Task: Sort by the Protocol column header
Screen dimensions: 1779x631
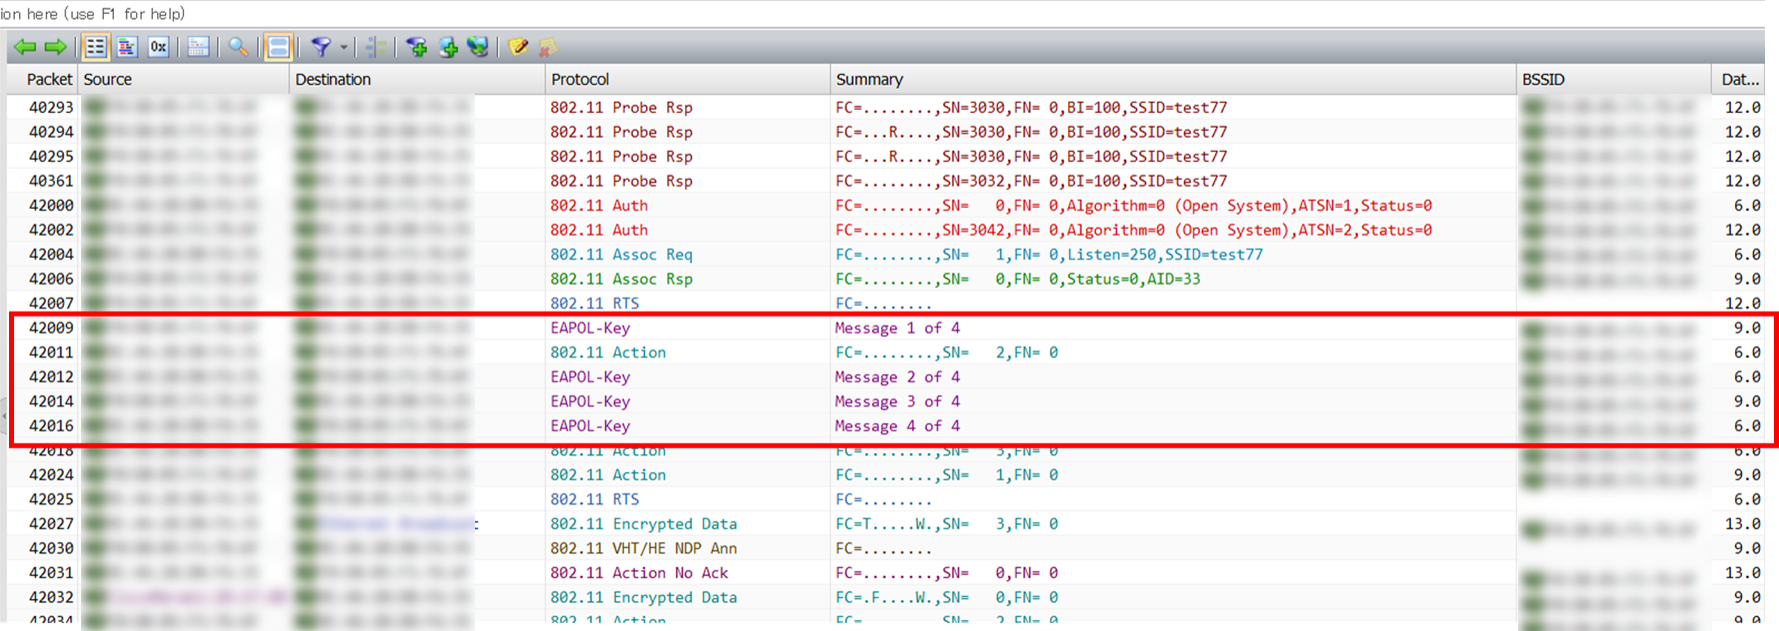Action: 688,79
